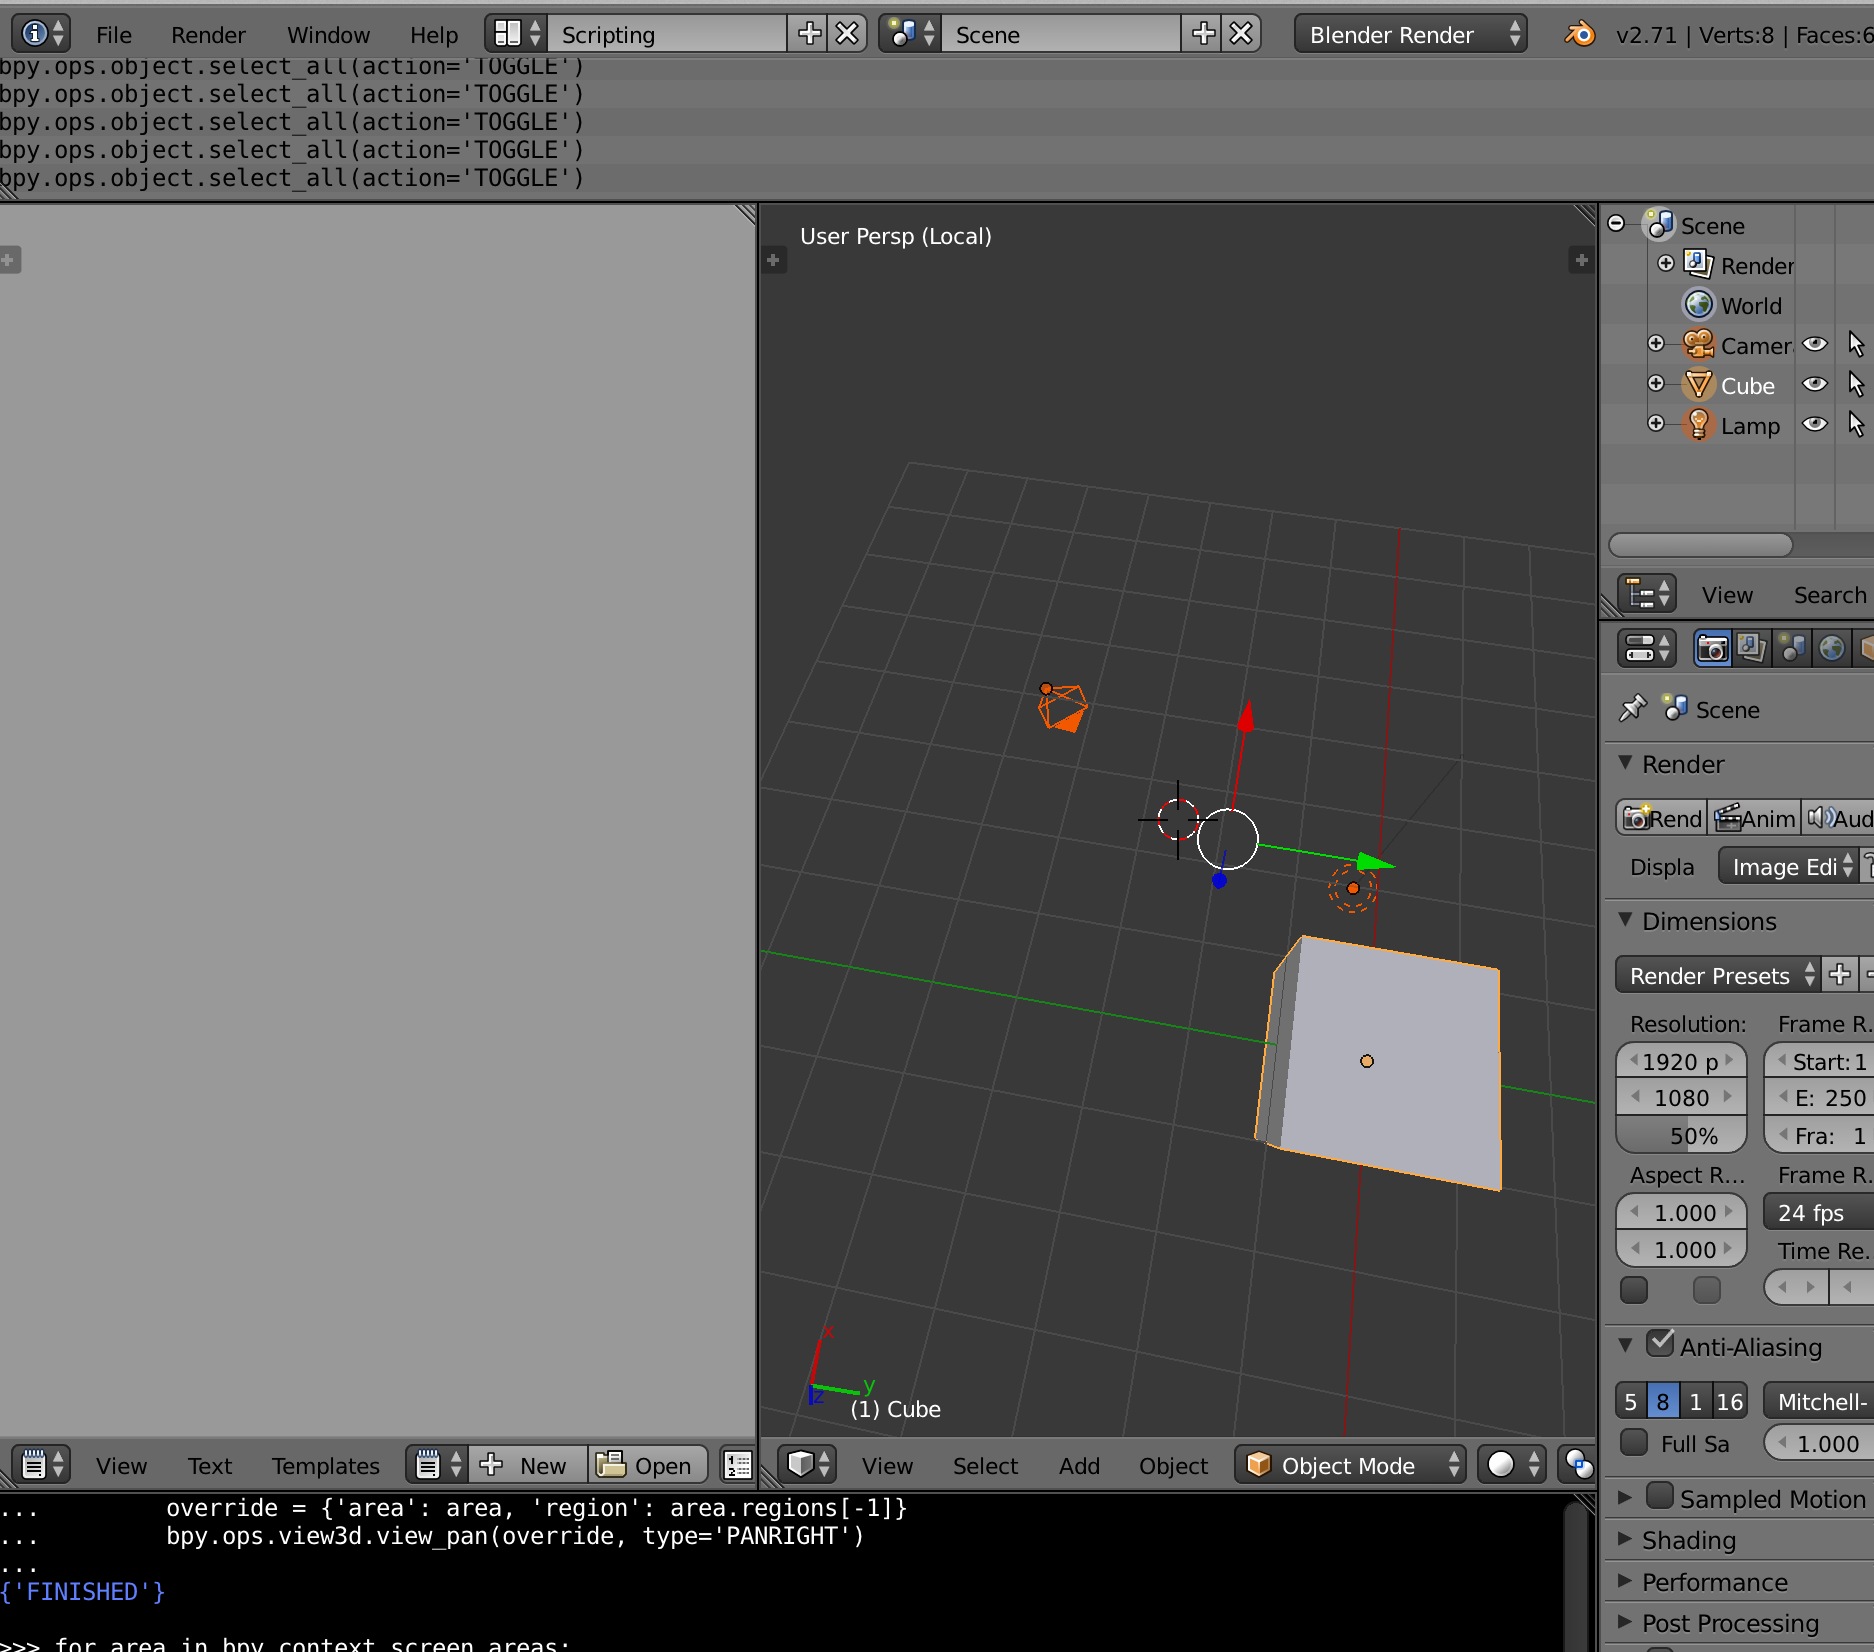Open the Templates menu in text editor

tap(325, 1466)
